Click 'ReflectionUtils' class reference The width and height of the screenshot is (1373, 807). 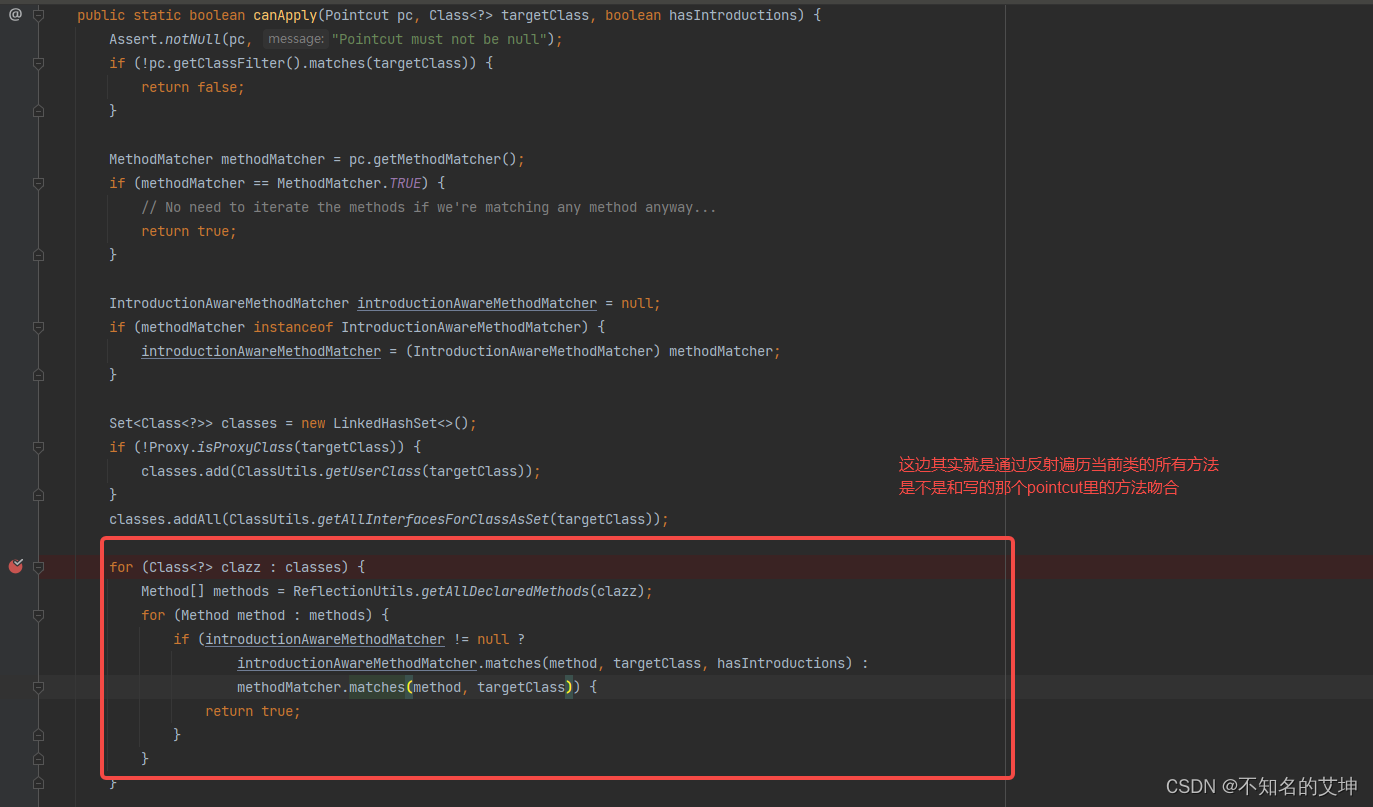[x=353, y=591]
